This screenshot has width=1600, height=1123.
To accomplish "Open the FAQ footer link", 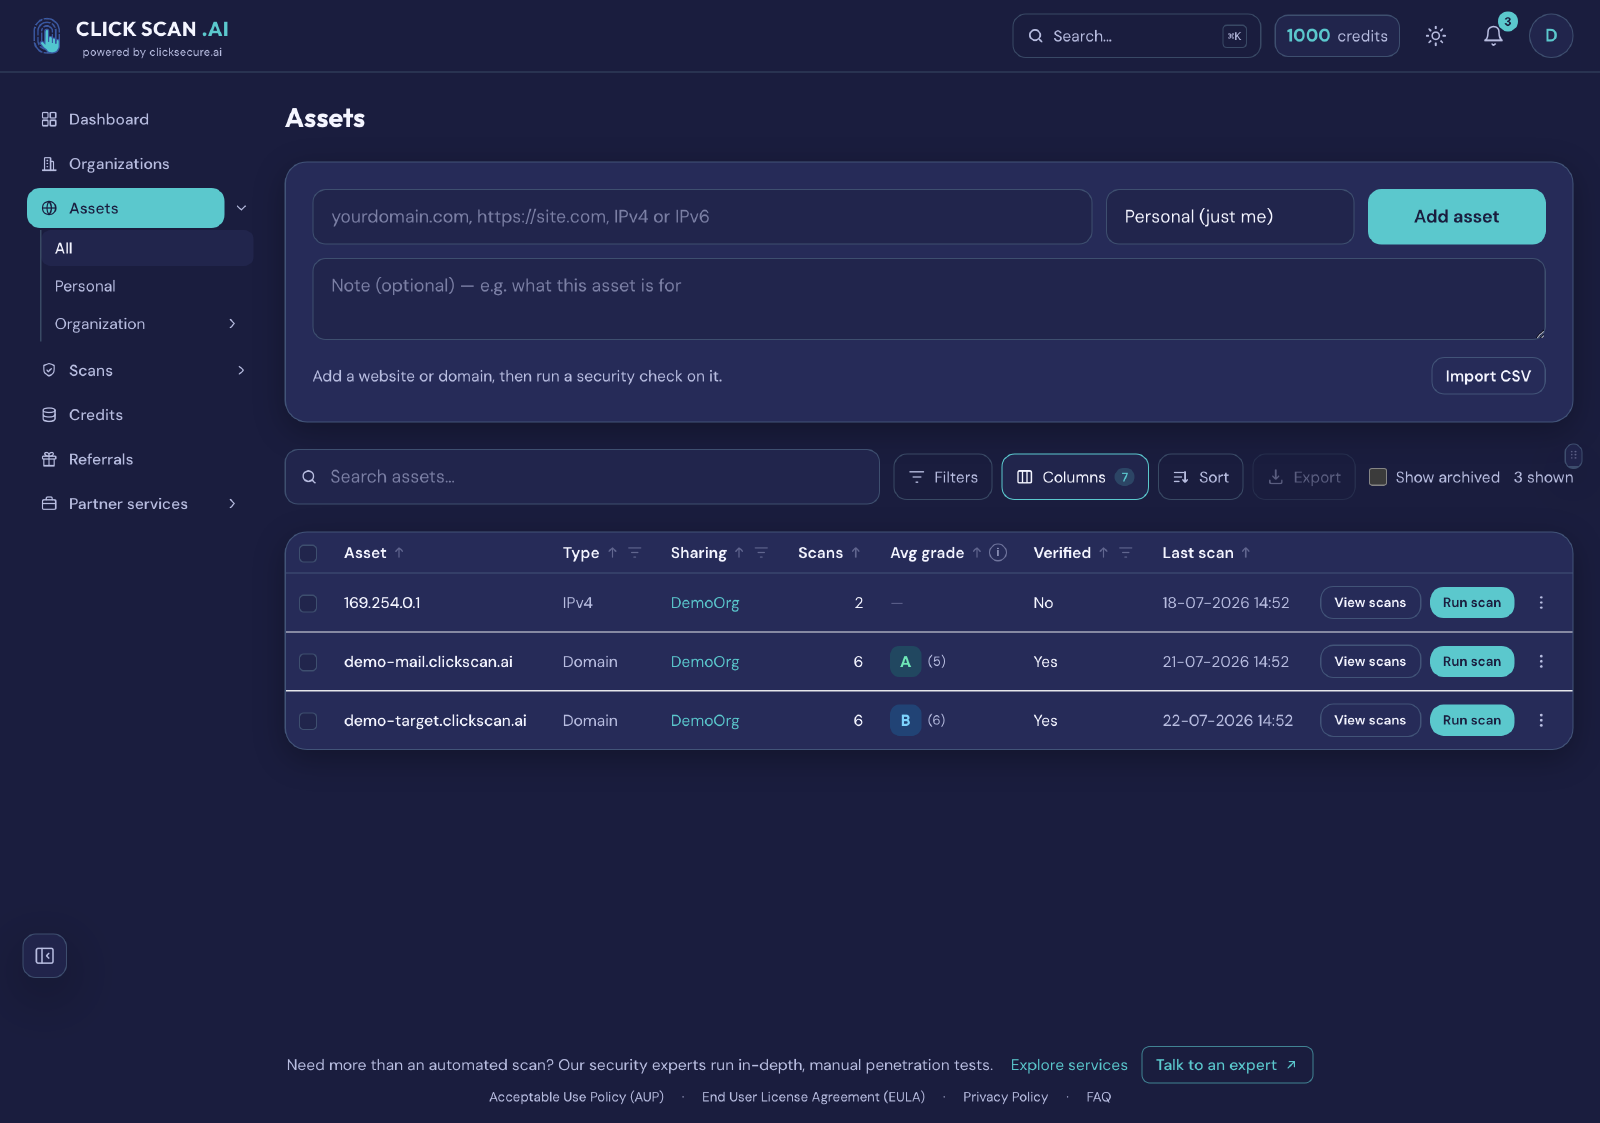I will click(x=1098, y=1097).
